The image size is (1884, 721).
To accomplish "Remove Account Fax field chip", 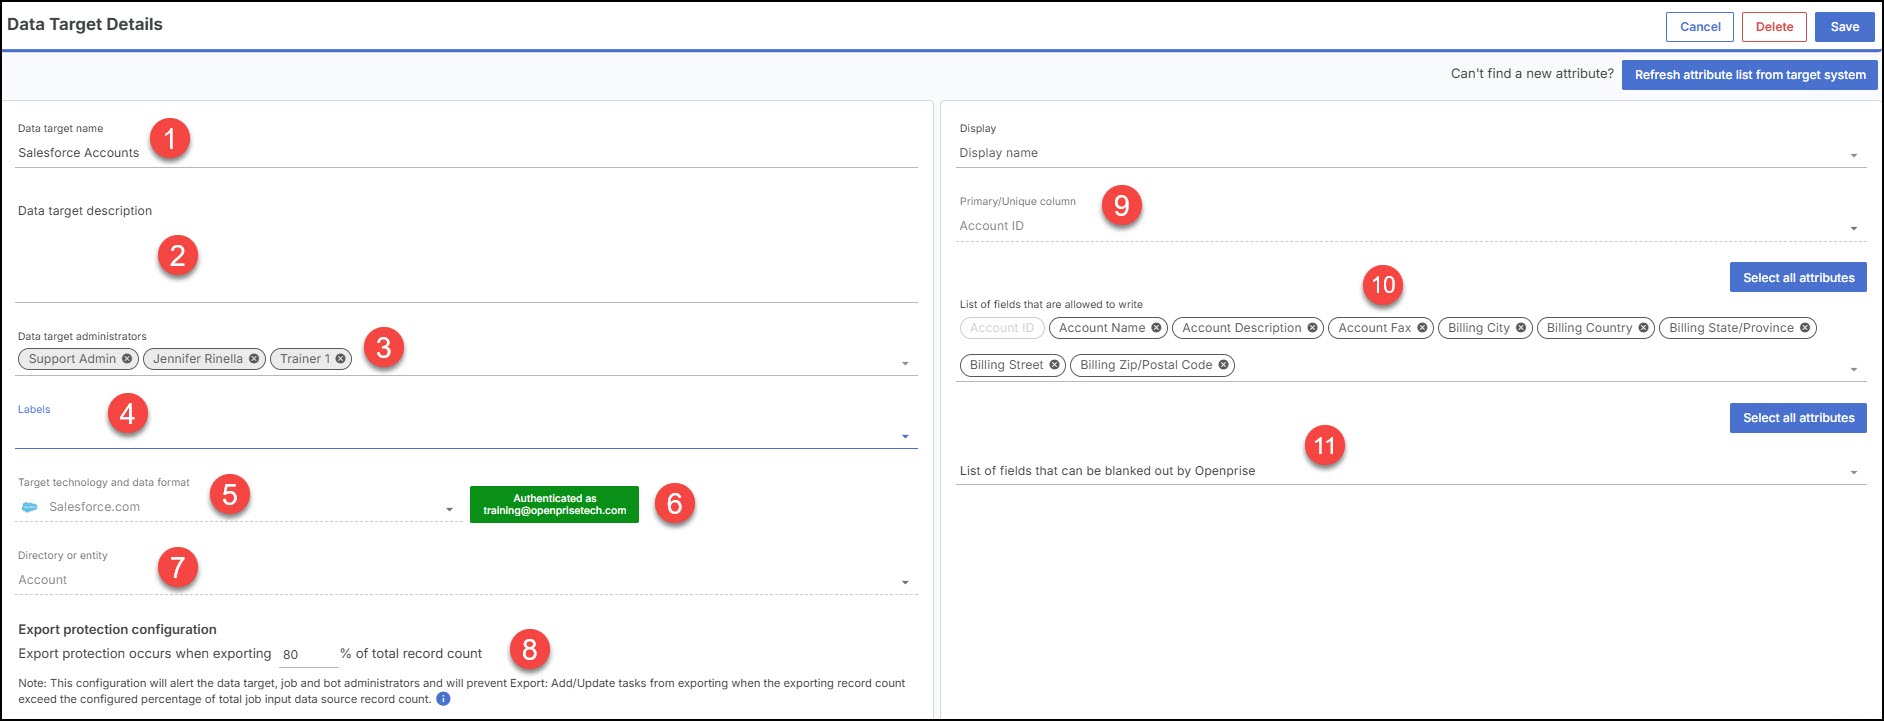I will [1422, 328].
